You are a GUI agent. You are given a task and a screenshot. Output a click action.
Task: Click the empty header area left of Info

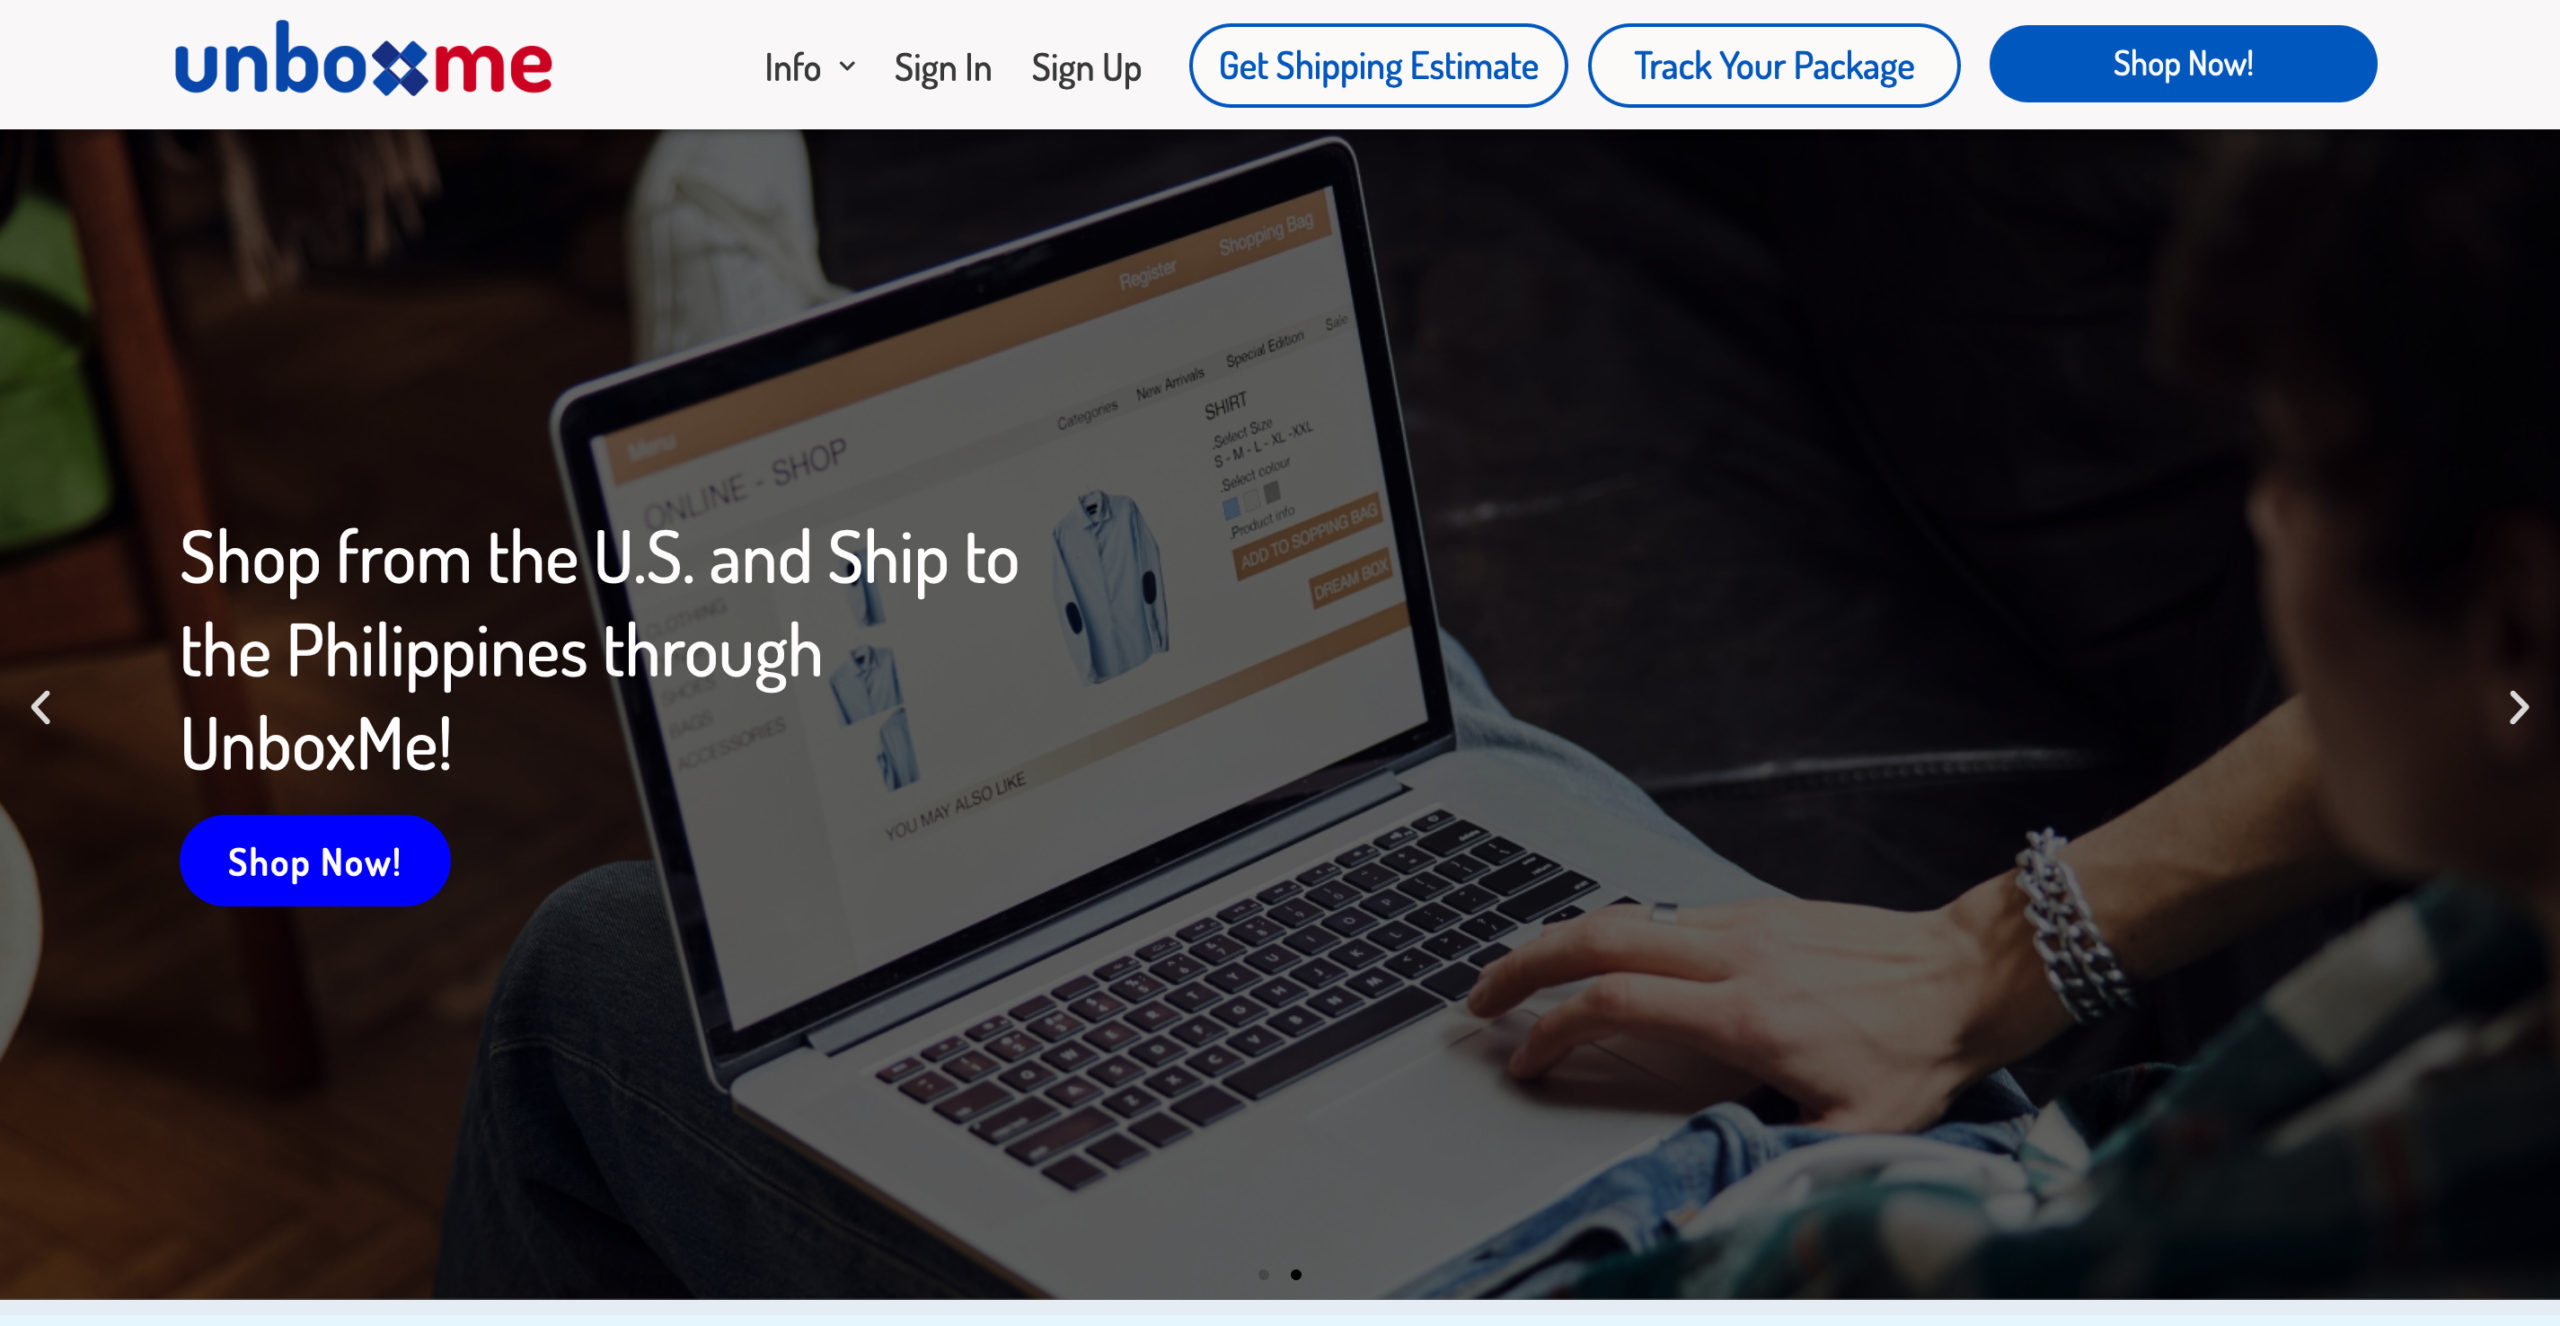(x=655, y=64)
